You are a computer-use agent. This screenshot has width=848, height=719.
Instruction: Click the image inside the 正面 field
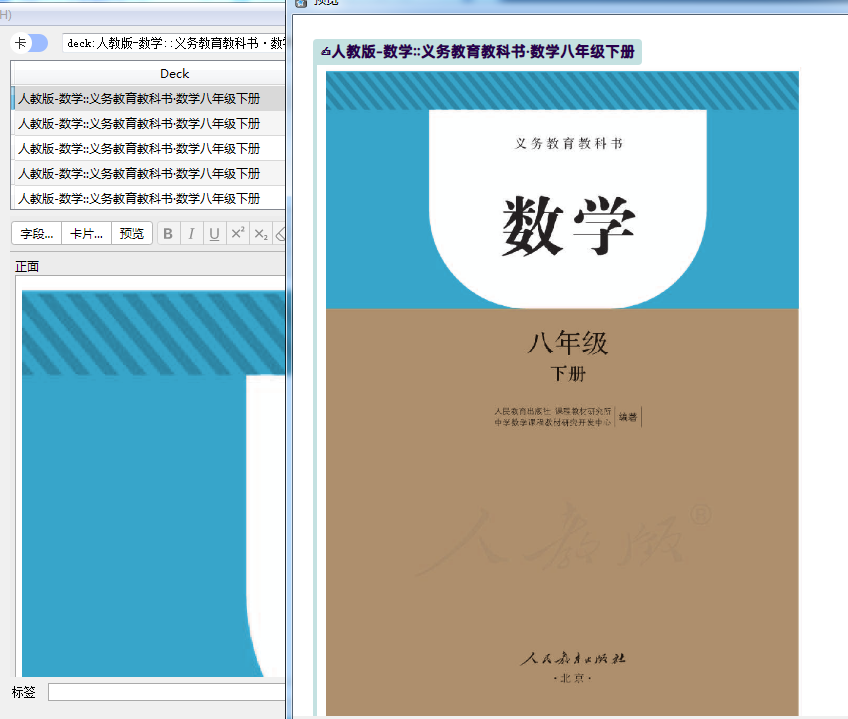point(154,483)
